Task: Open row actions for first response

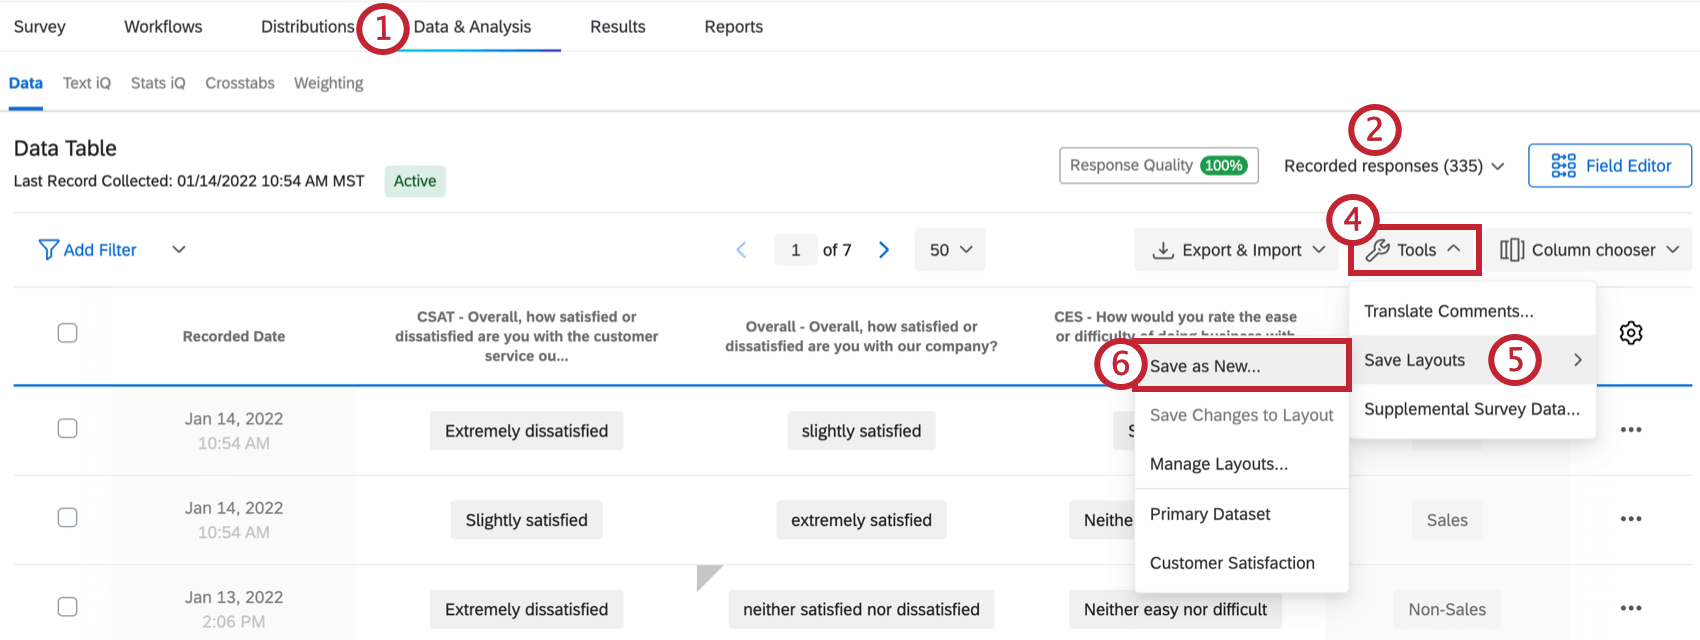Action: point(1630,430)
